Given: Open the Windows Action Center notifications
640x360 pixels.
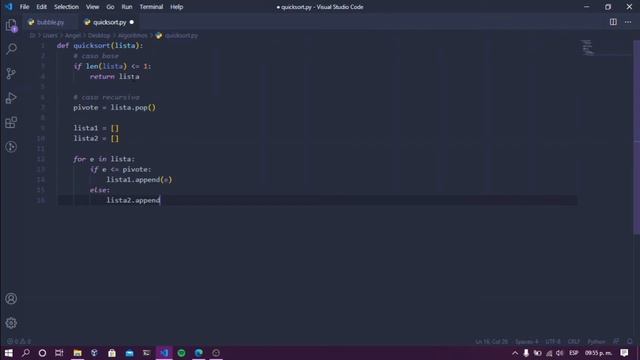Looking at the screenshot, I should tap(624, 353).
